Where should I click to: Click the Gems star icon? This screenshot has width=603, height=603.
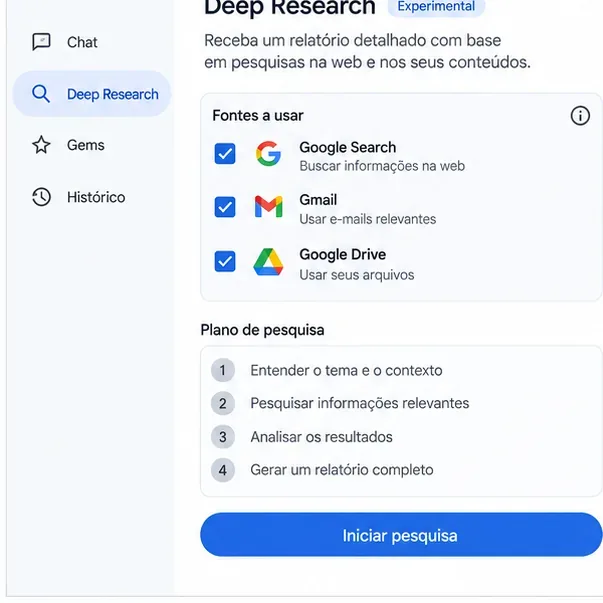point(41,145)
